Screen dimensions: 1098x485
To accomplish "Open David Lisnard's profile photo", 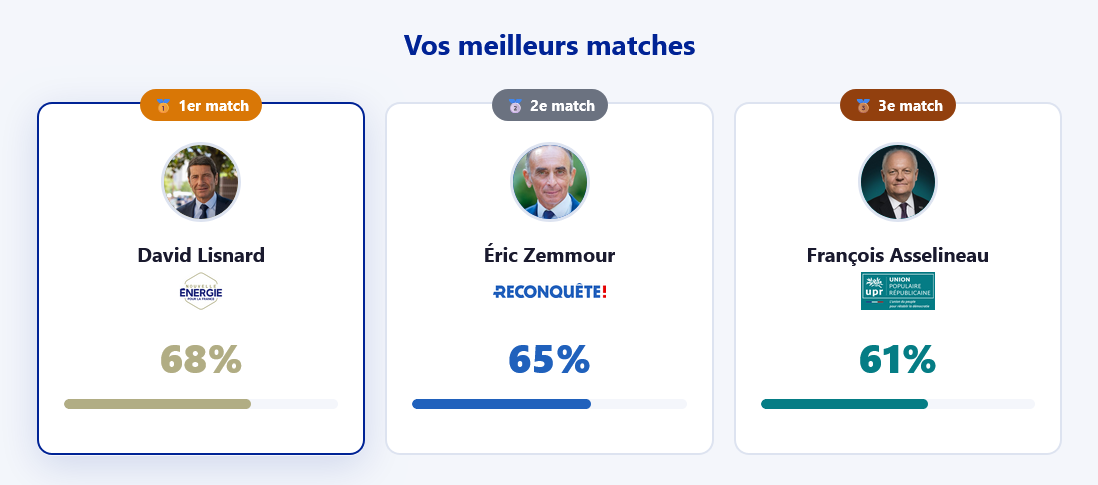I will (x=201, y=182).
